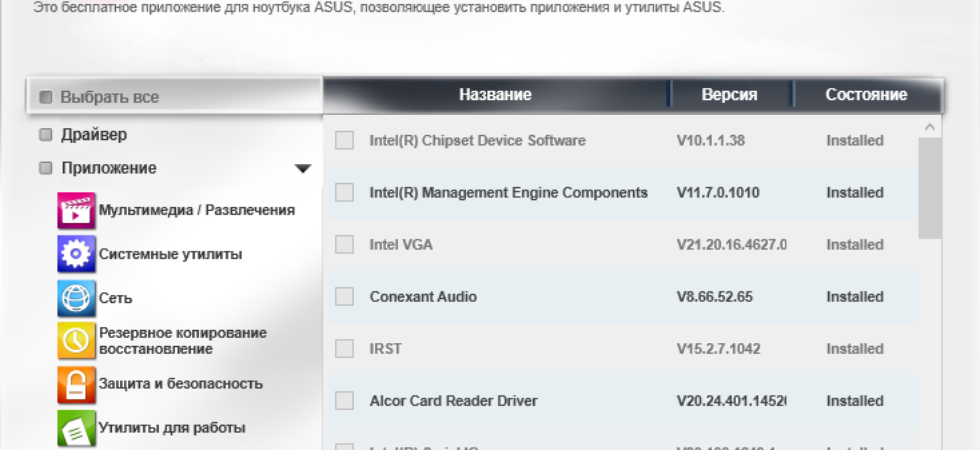Open Мультимедиа / Развлечения category icon
This screenshot has width=980, height=450.
[76, 211]
